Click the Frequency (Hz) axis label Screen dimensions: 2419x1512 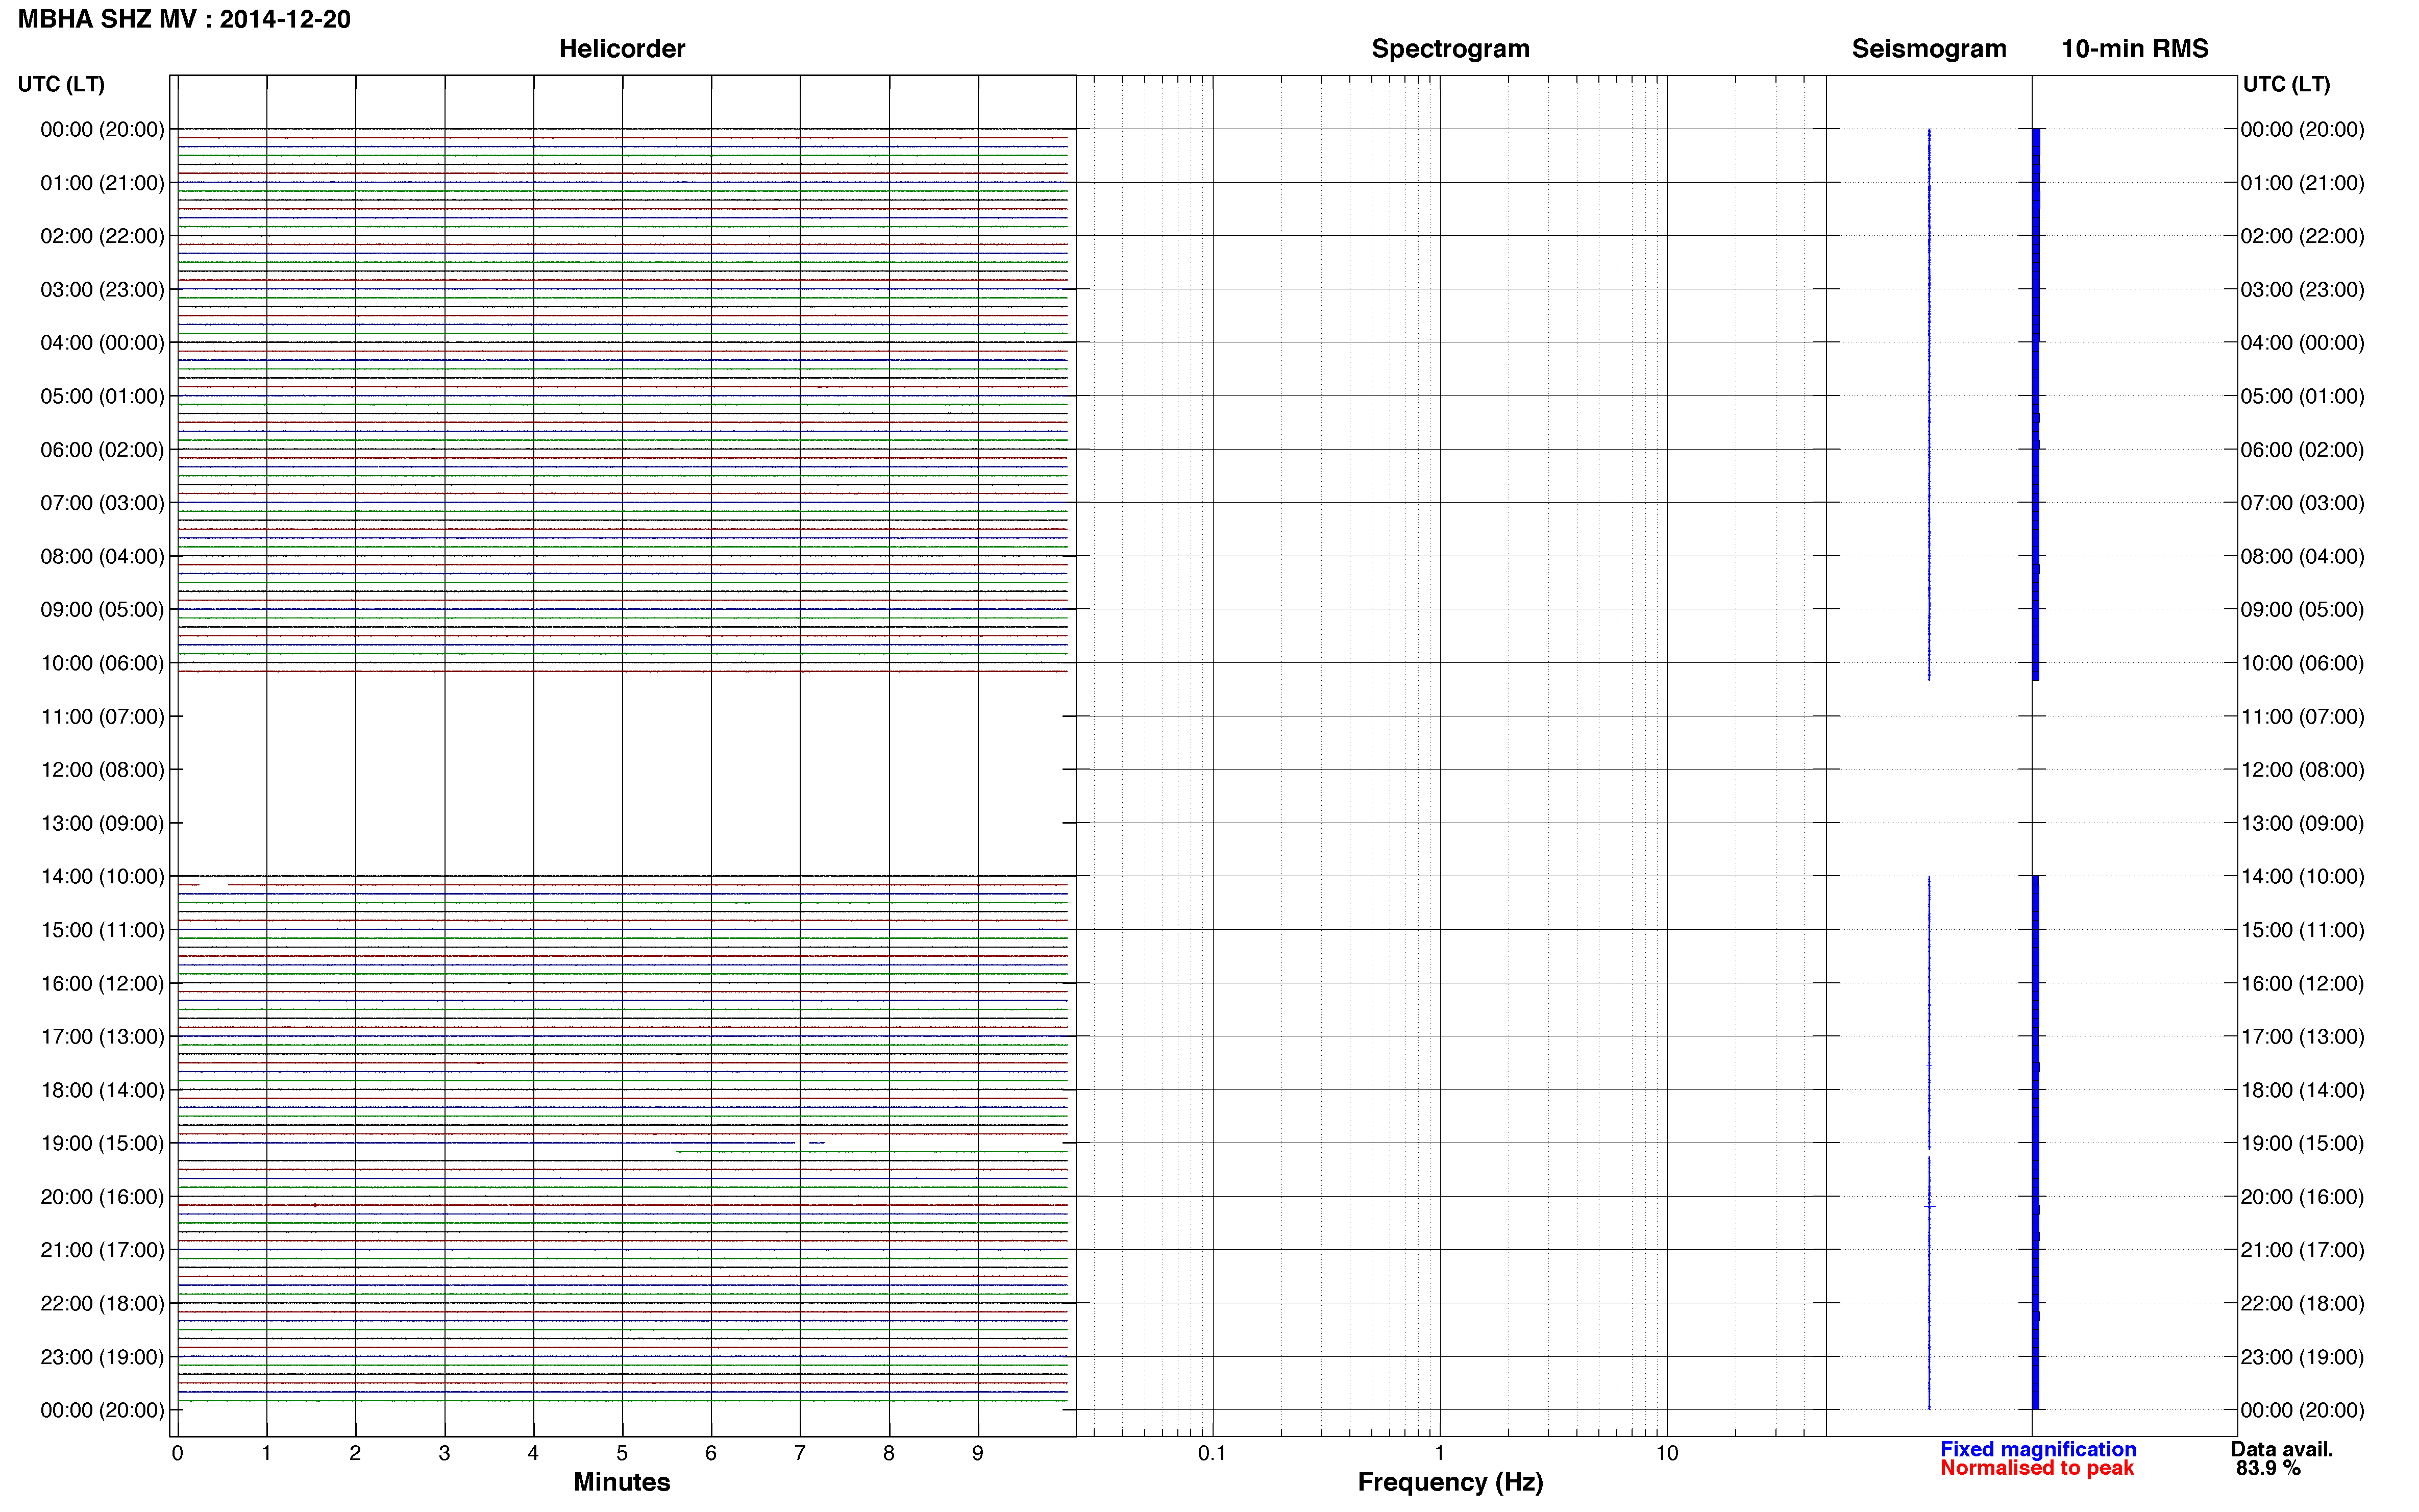pos(1450,1482)
